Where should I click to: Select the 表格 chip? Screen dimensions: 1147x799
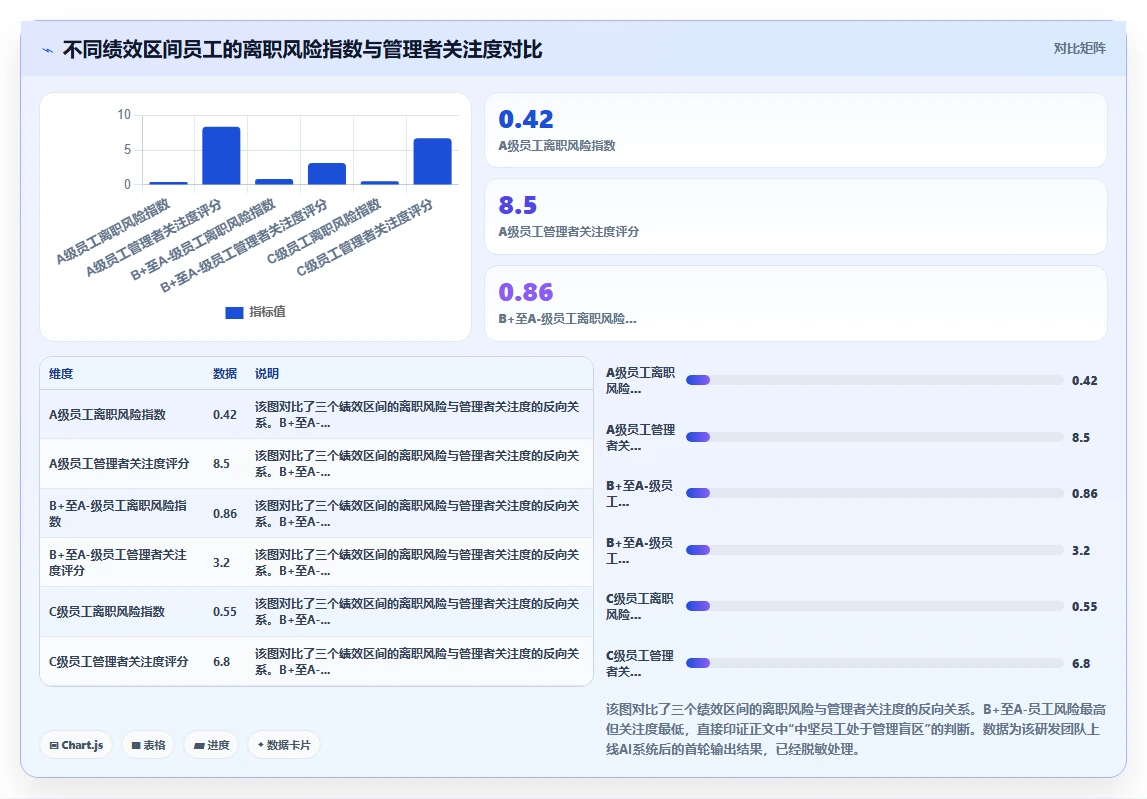coord(148,745)
